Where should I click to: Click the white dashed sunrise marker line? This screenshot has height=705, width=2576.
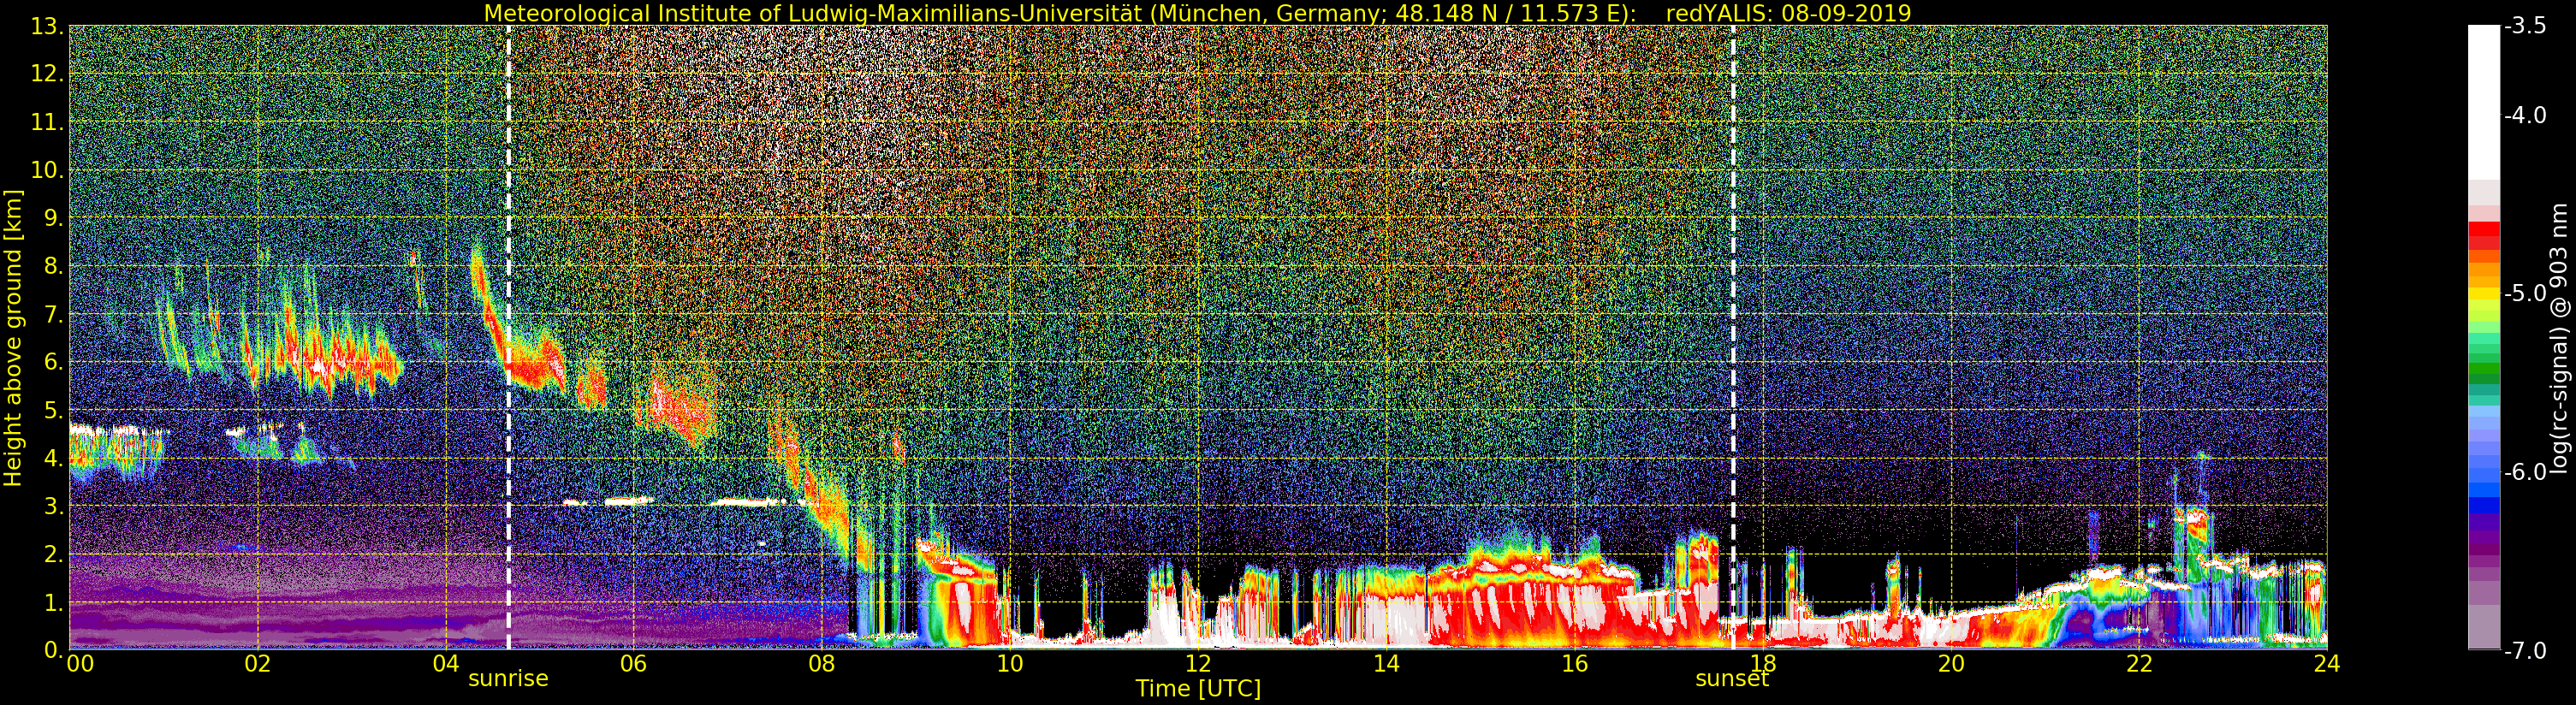click(508, 338)
